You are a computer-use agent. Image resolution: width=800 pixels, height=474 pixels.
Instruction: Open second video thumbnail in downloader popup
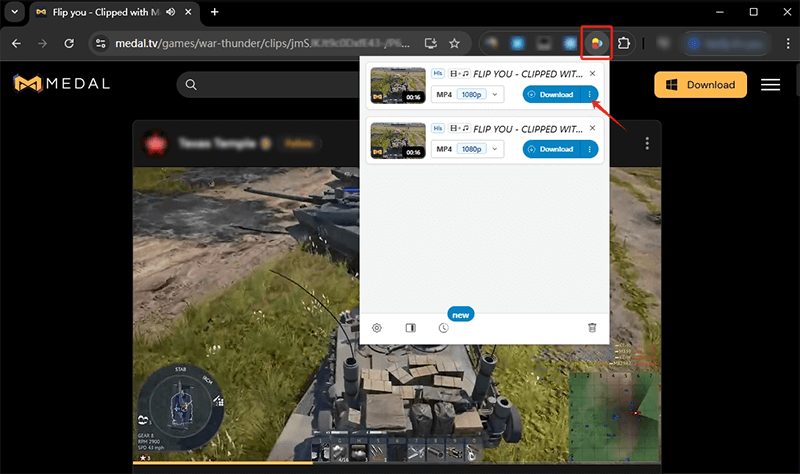click(398, 140)
